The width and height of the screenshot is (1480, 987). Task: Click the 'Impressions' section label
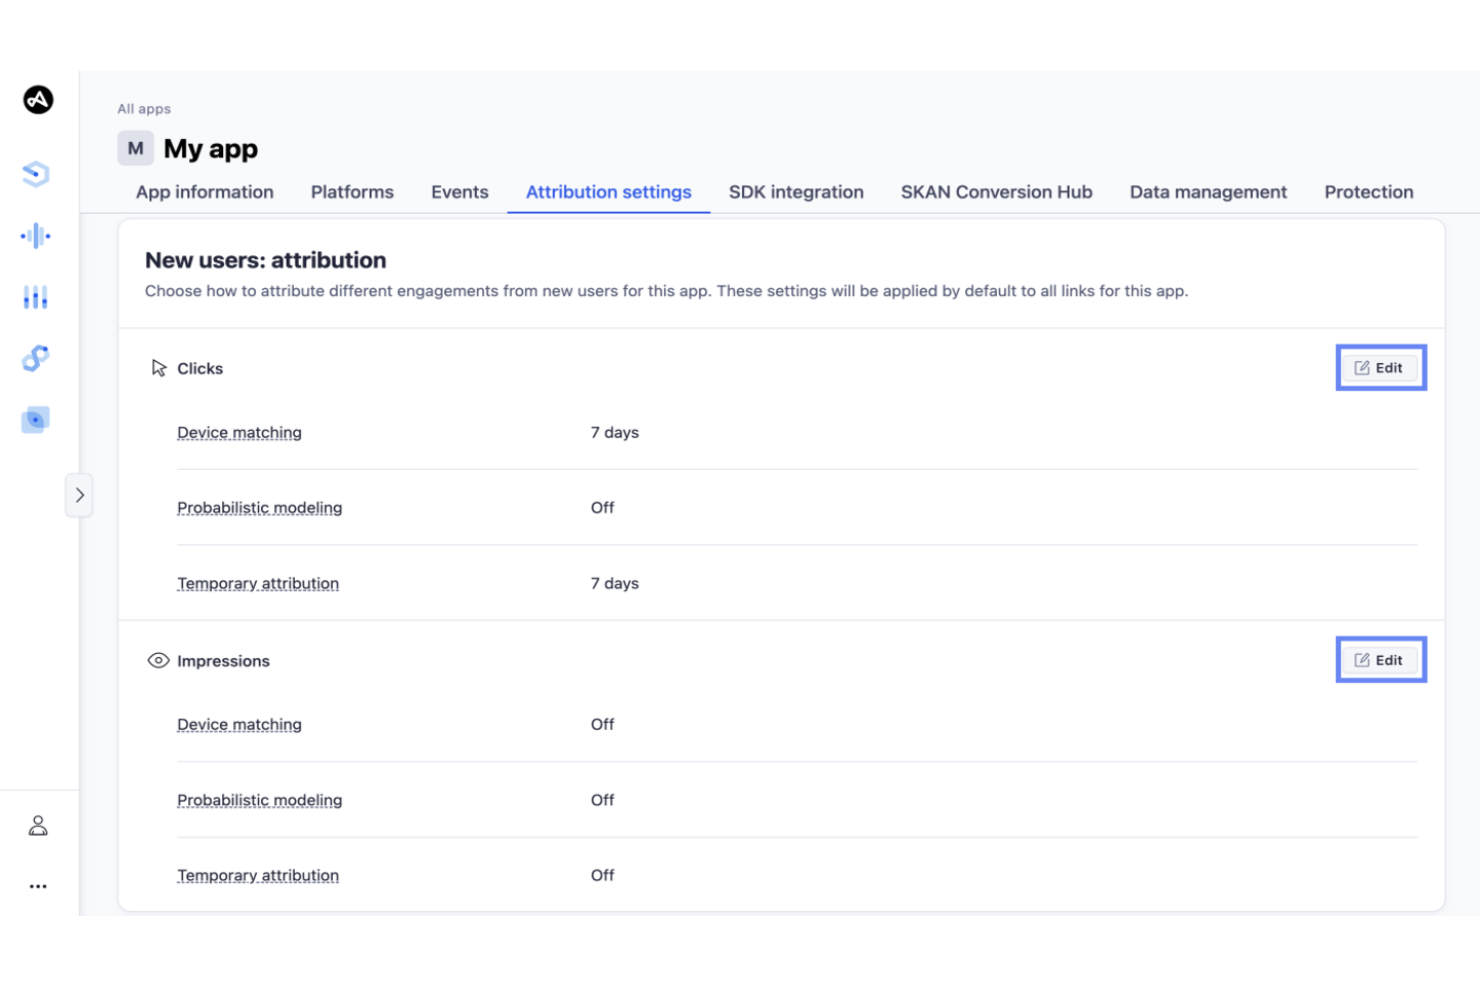[223, 661]
